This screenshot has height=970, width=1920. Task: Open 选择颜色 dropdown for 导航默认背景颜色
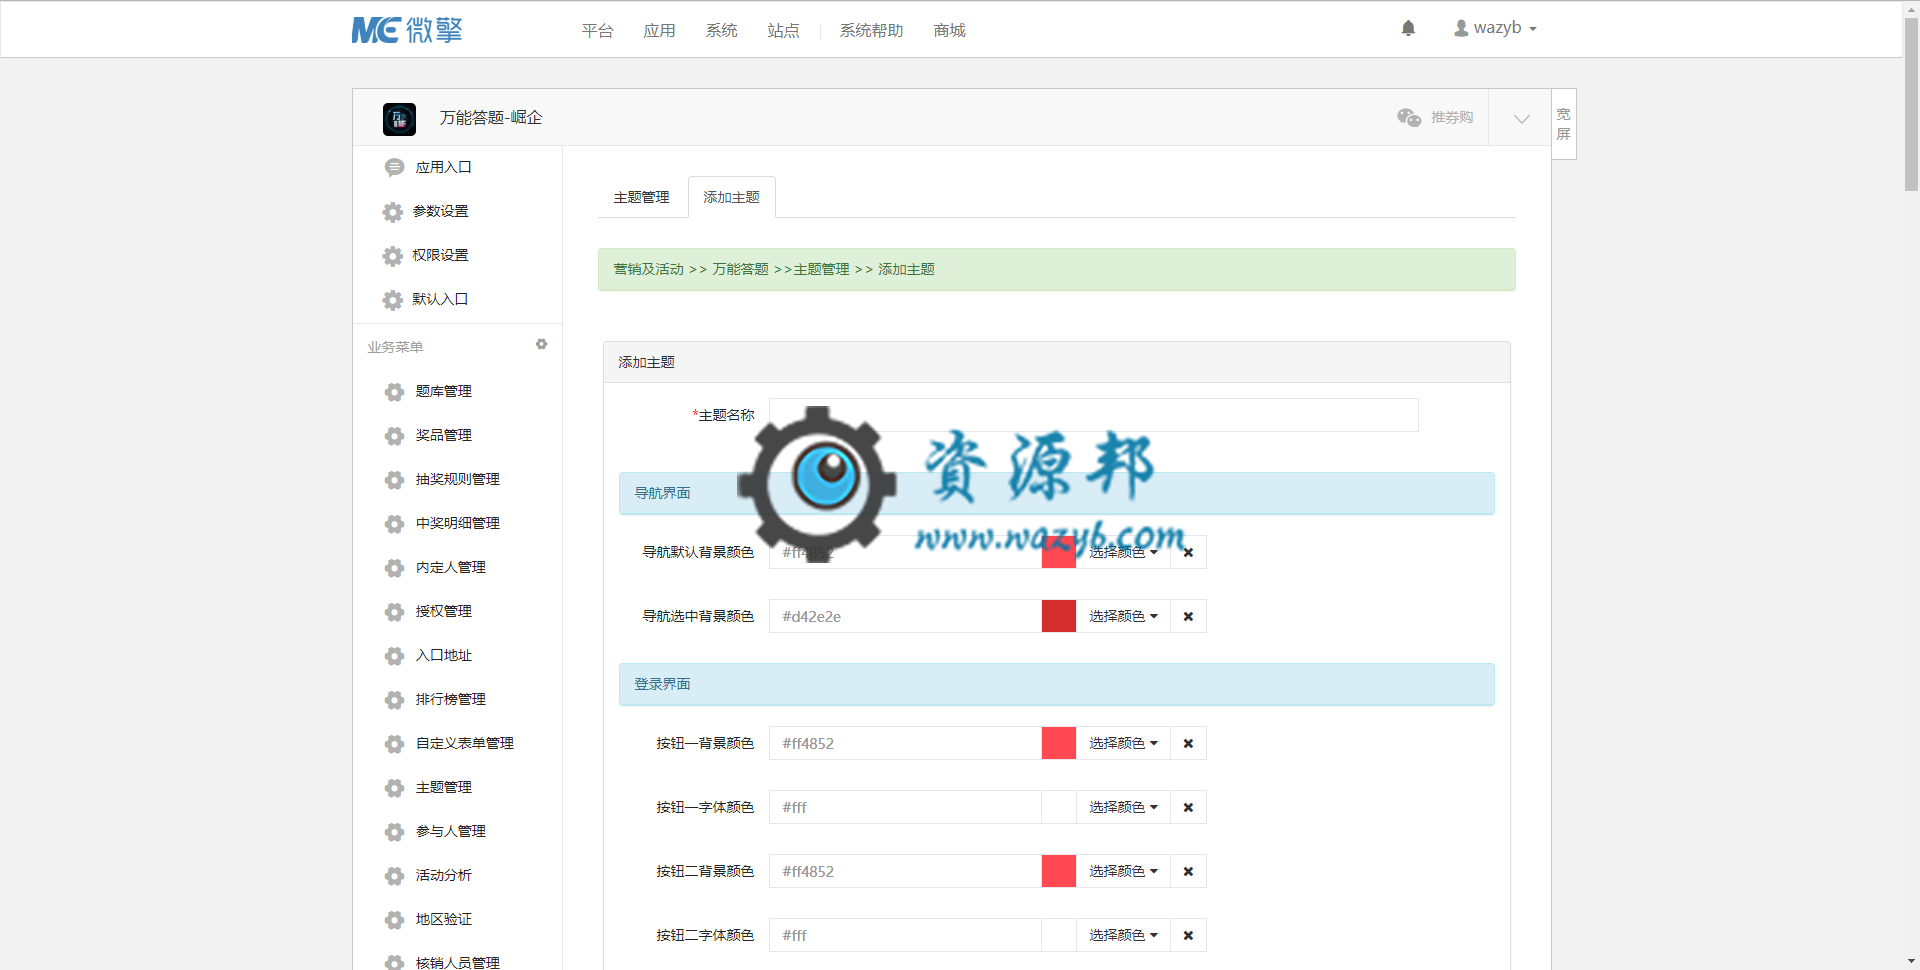click(x=1123, y=552)
